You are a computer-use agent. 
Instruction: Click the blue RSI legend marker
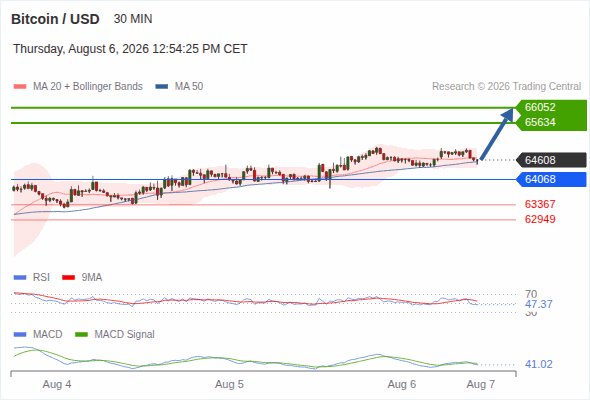(x=20, y=278)
